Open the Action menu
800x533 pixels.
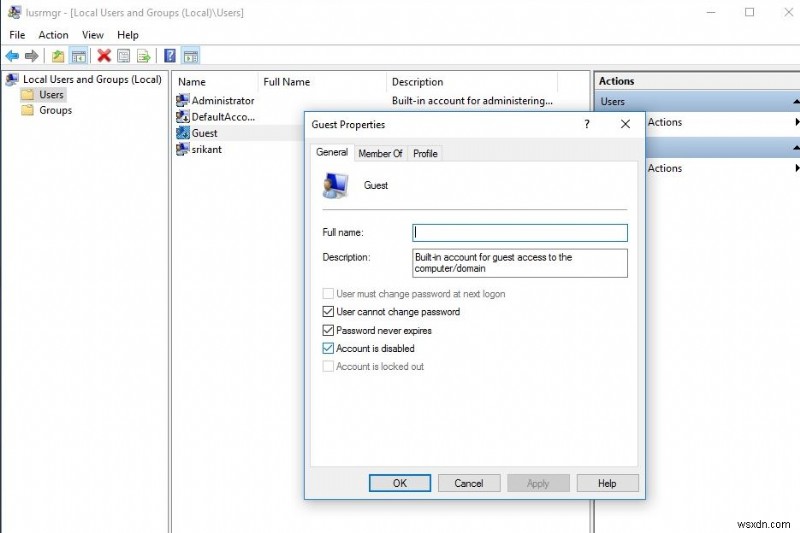(53, 35)
